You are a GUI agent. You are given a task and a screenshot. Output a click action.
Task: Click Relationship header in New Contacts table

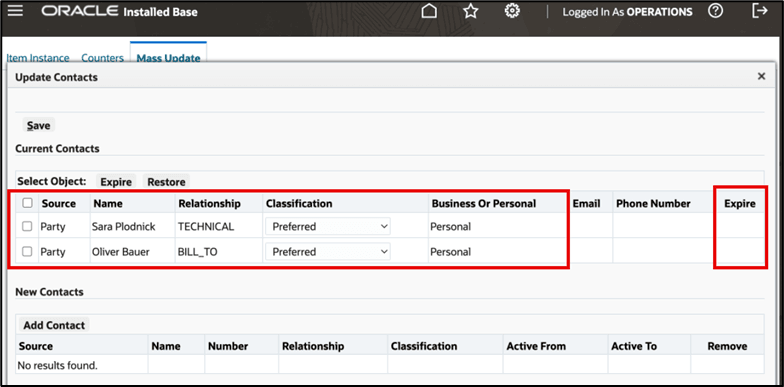313,346
